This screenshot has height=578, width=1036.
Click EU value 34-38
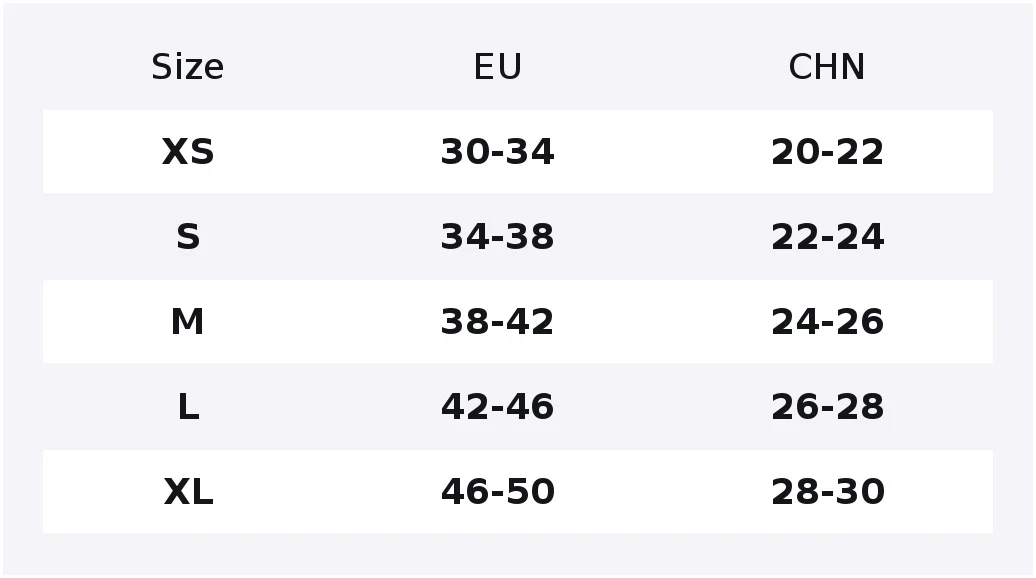point(498,236)
